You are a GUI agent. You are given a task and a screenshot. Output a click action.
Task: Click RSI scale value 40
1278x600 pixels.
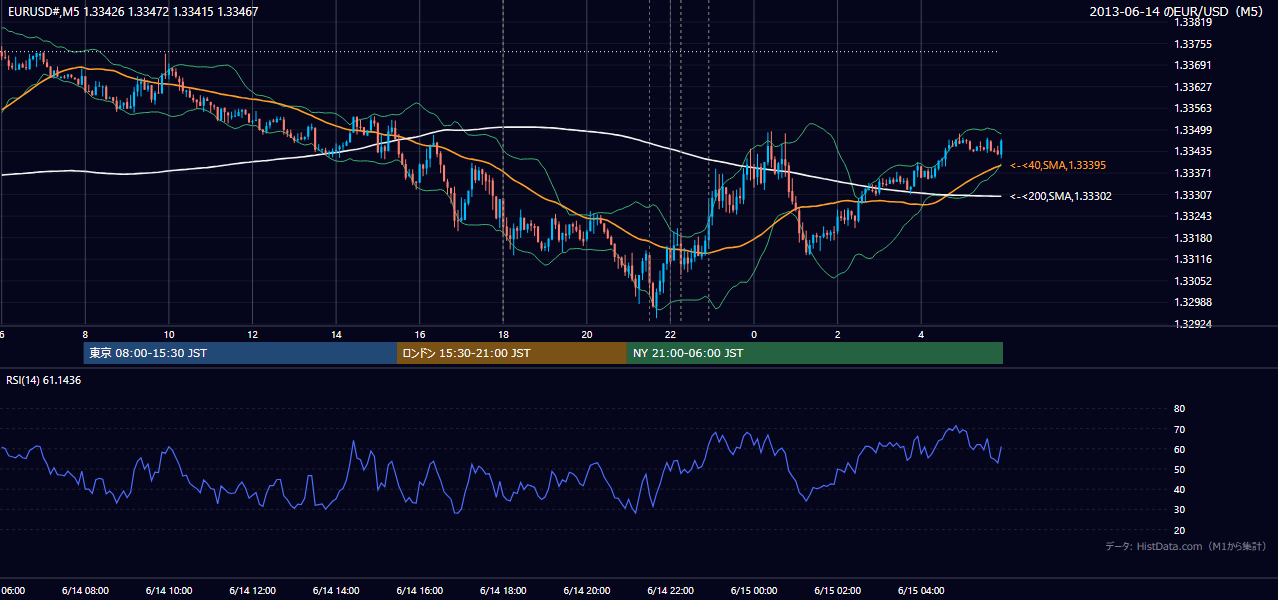click(1179, 489)
